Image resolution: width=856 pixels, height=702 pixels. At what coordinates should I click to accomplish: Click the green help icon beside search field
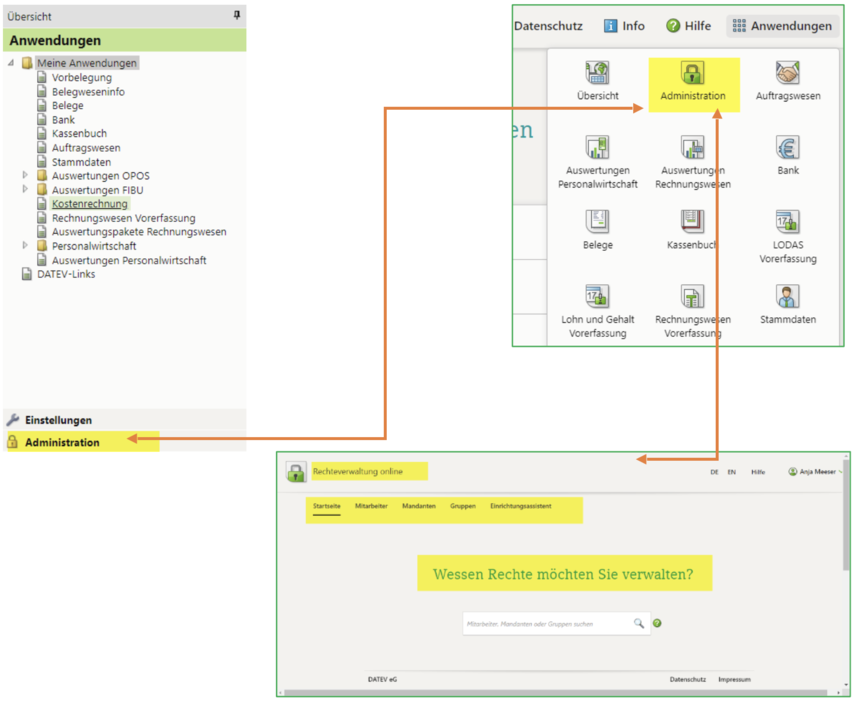coord(657,623)
